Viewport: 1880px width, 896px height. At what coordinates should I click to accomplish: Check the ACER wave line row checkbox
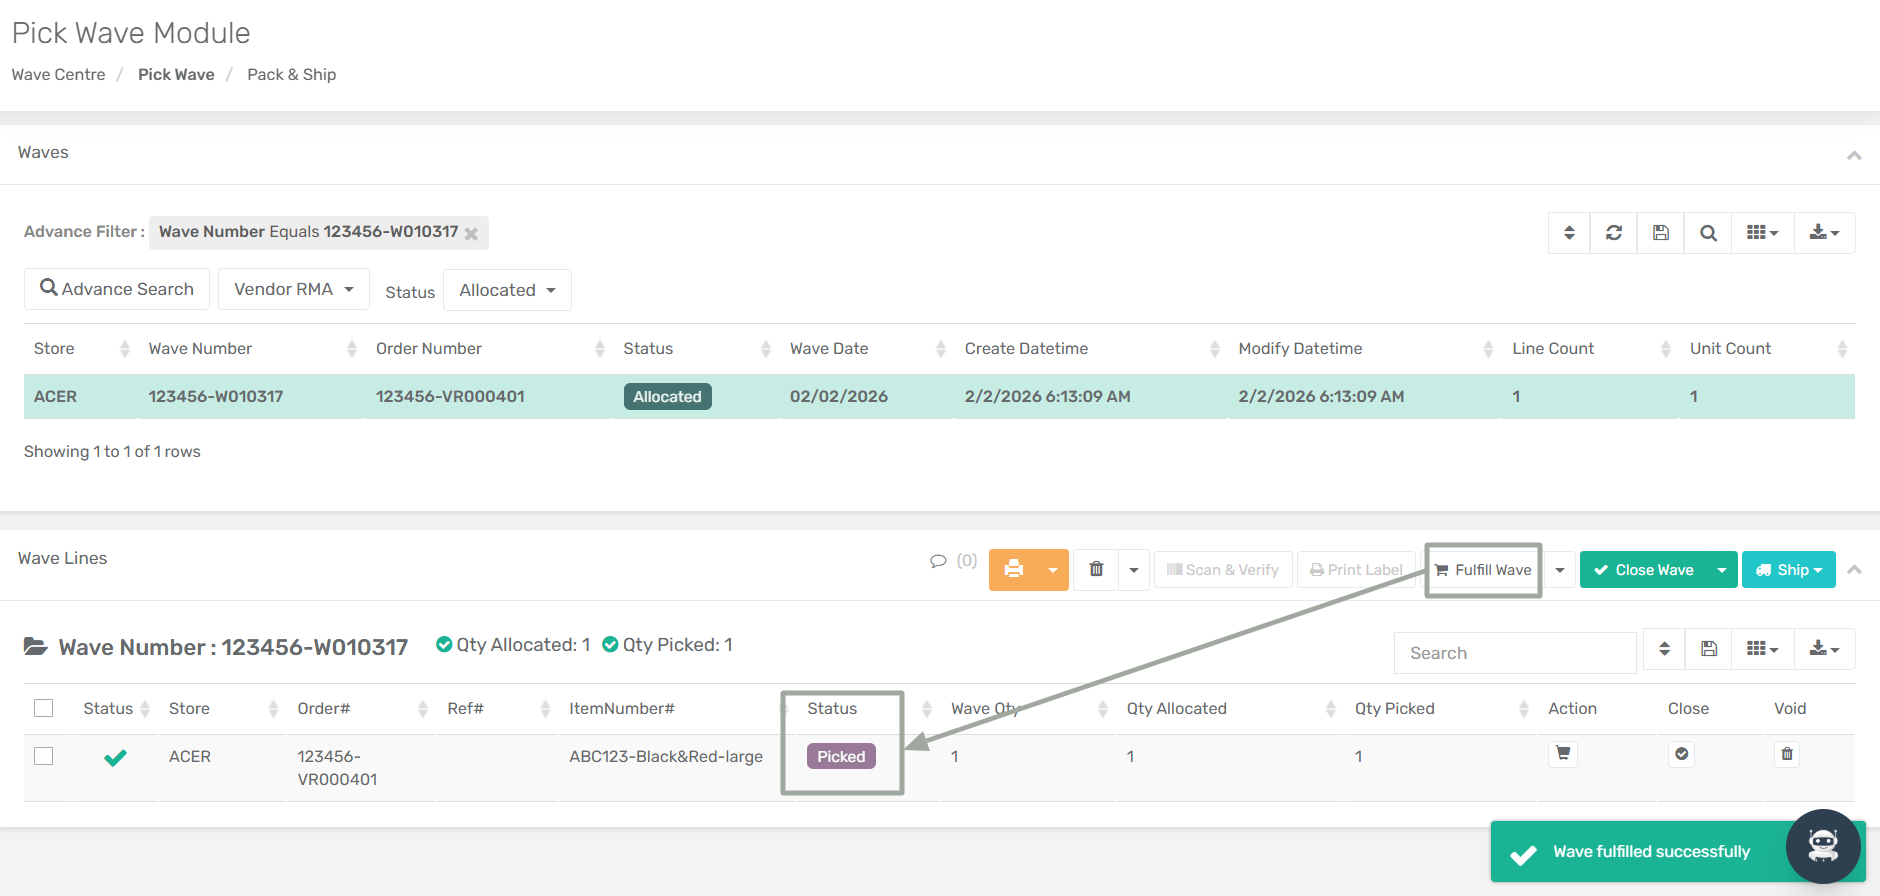[x=43, y=756]
